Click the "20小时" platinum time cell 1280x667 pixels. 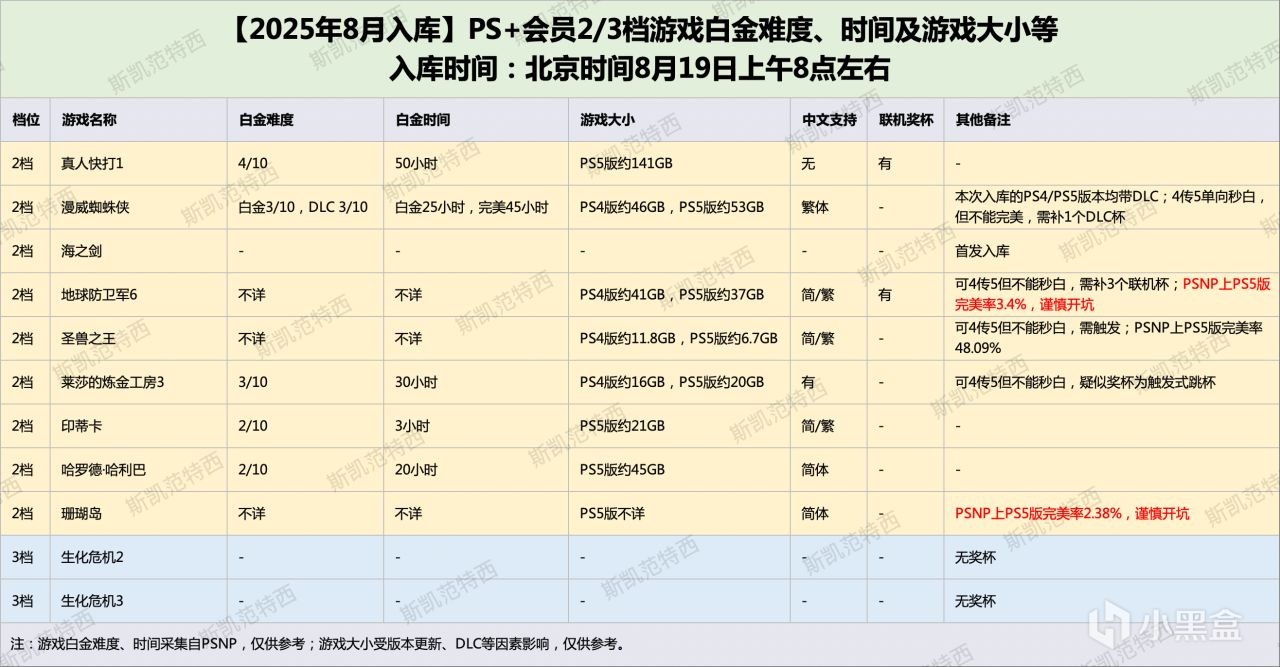[x=417, y=470]
